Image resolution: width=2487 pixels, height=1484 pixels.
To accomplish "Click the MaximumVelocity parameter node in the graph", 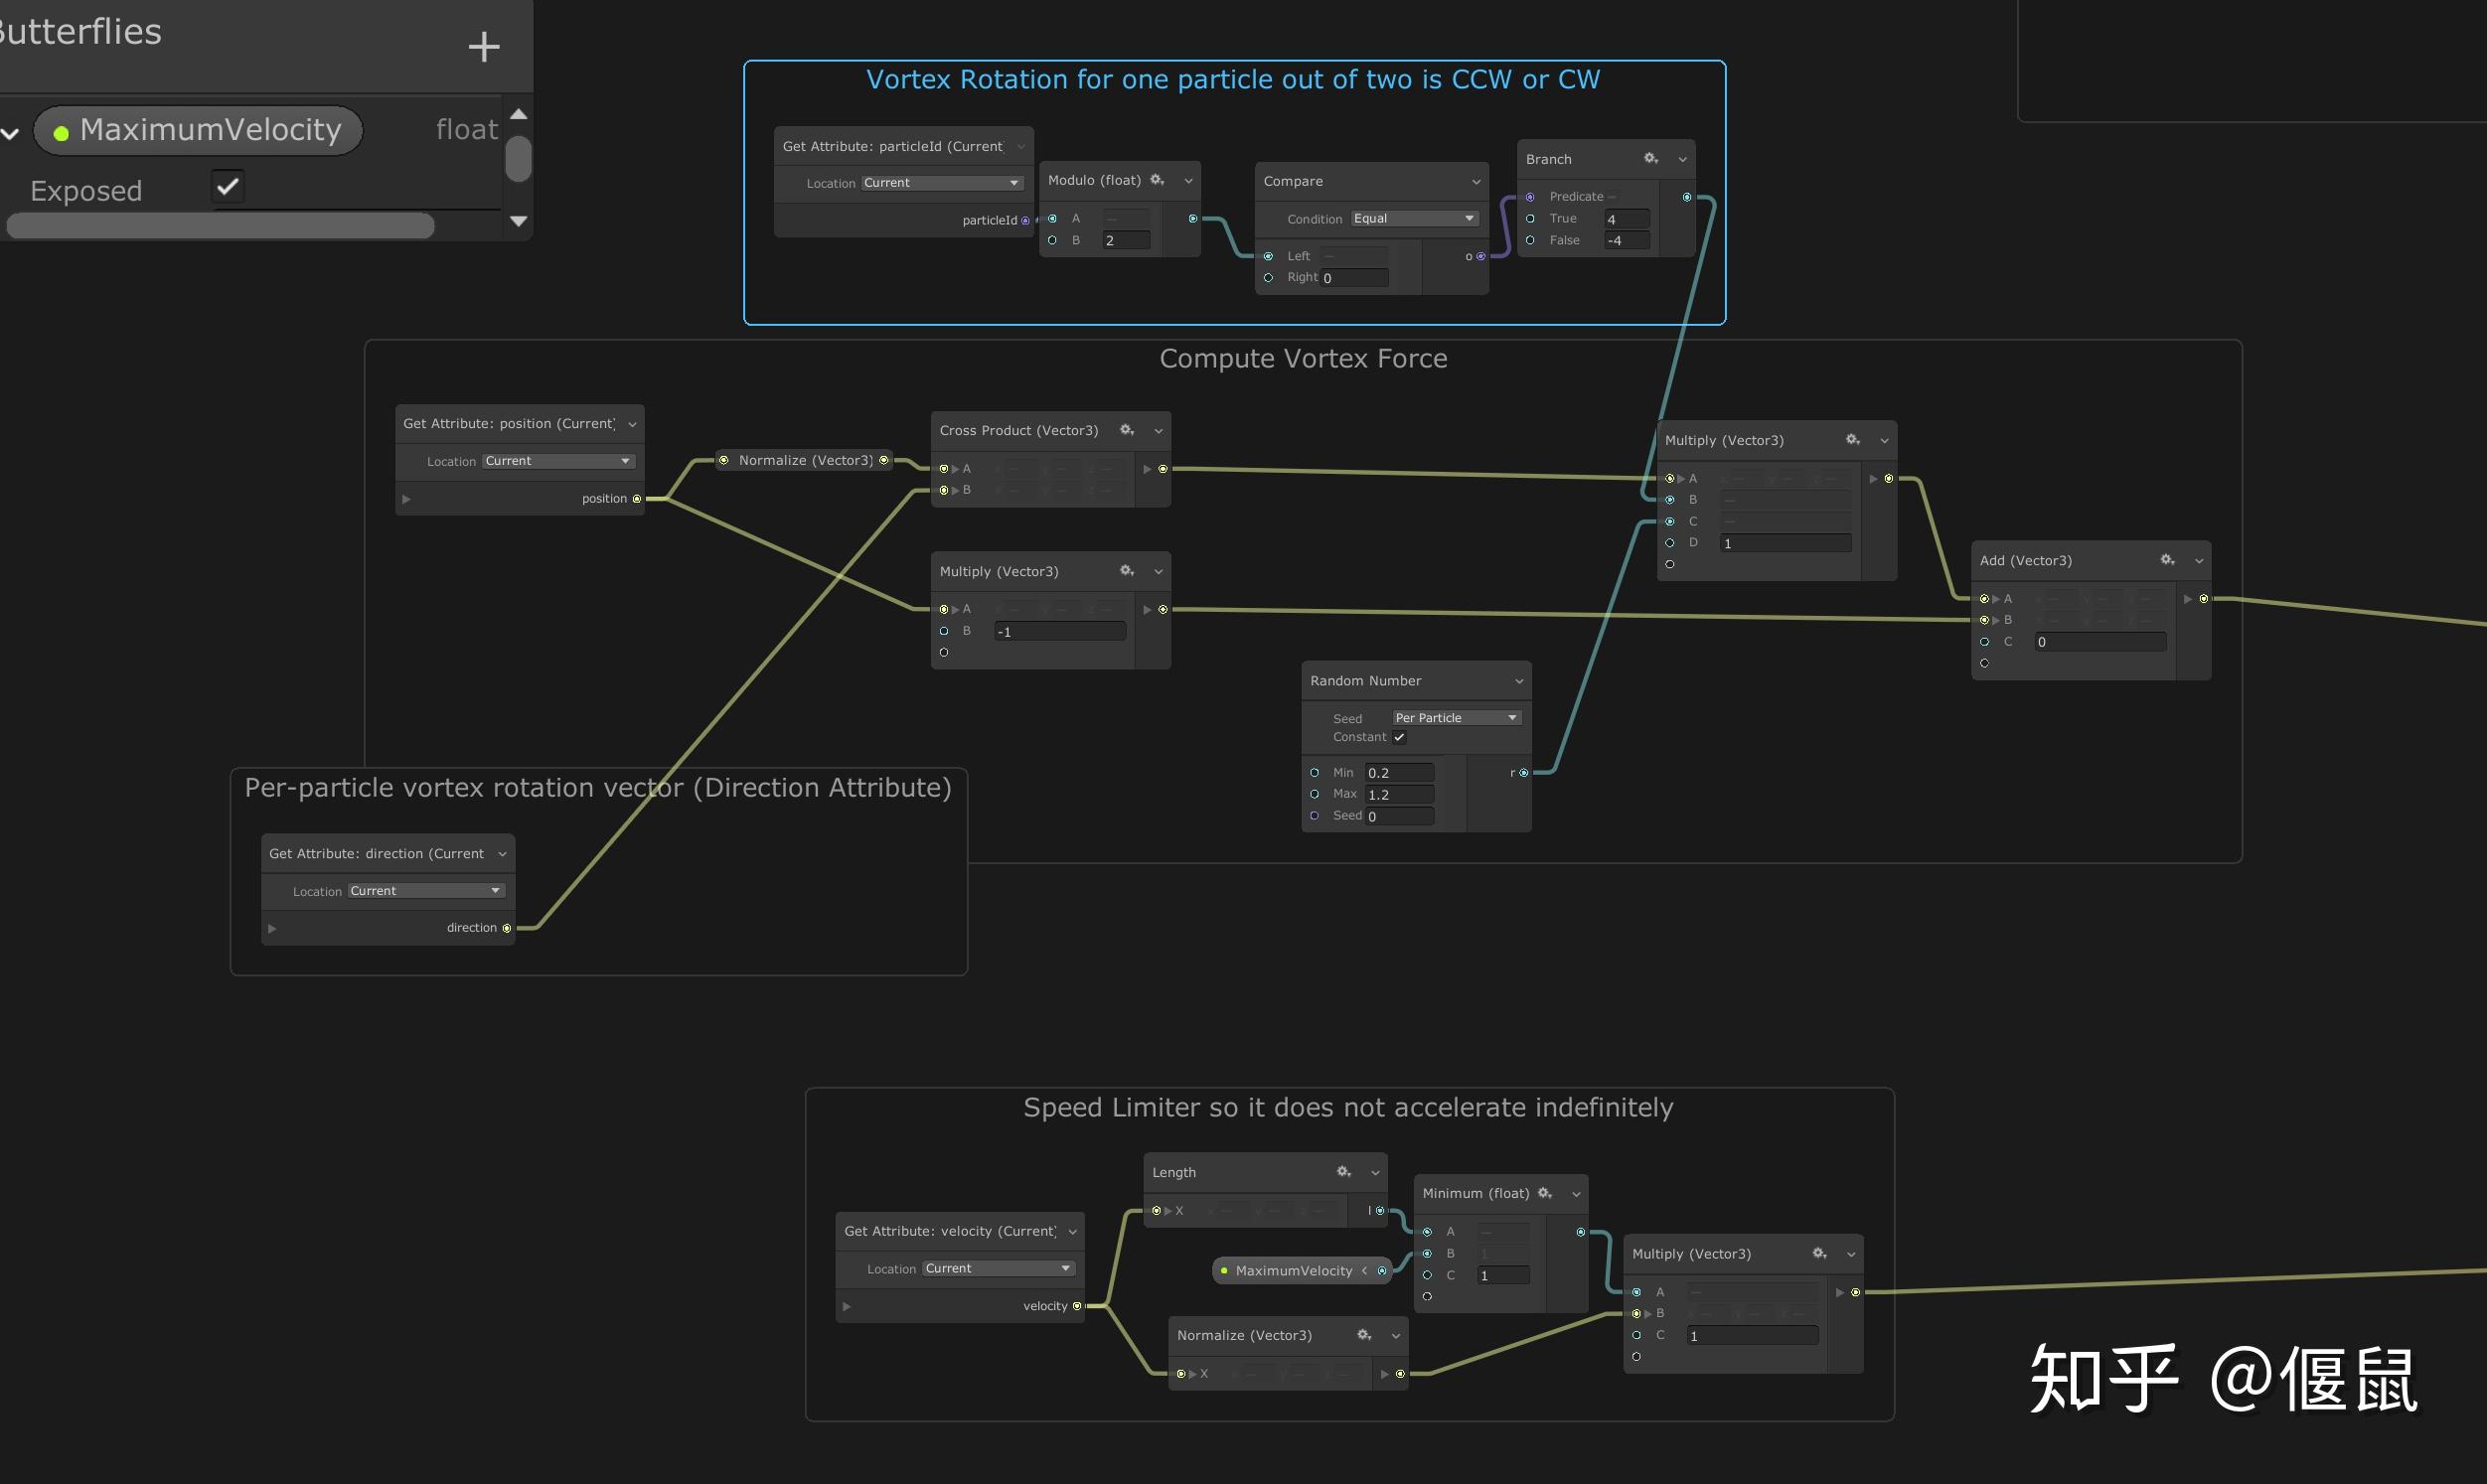I will tap(1293, 1271).
